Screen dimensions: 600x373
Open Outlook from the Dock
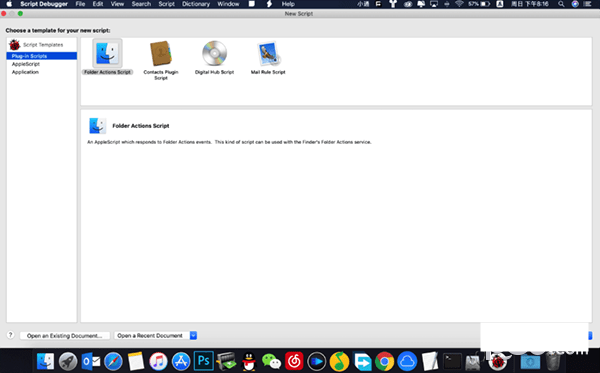[x=91, y=361]
